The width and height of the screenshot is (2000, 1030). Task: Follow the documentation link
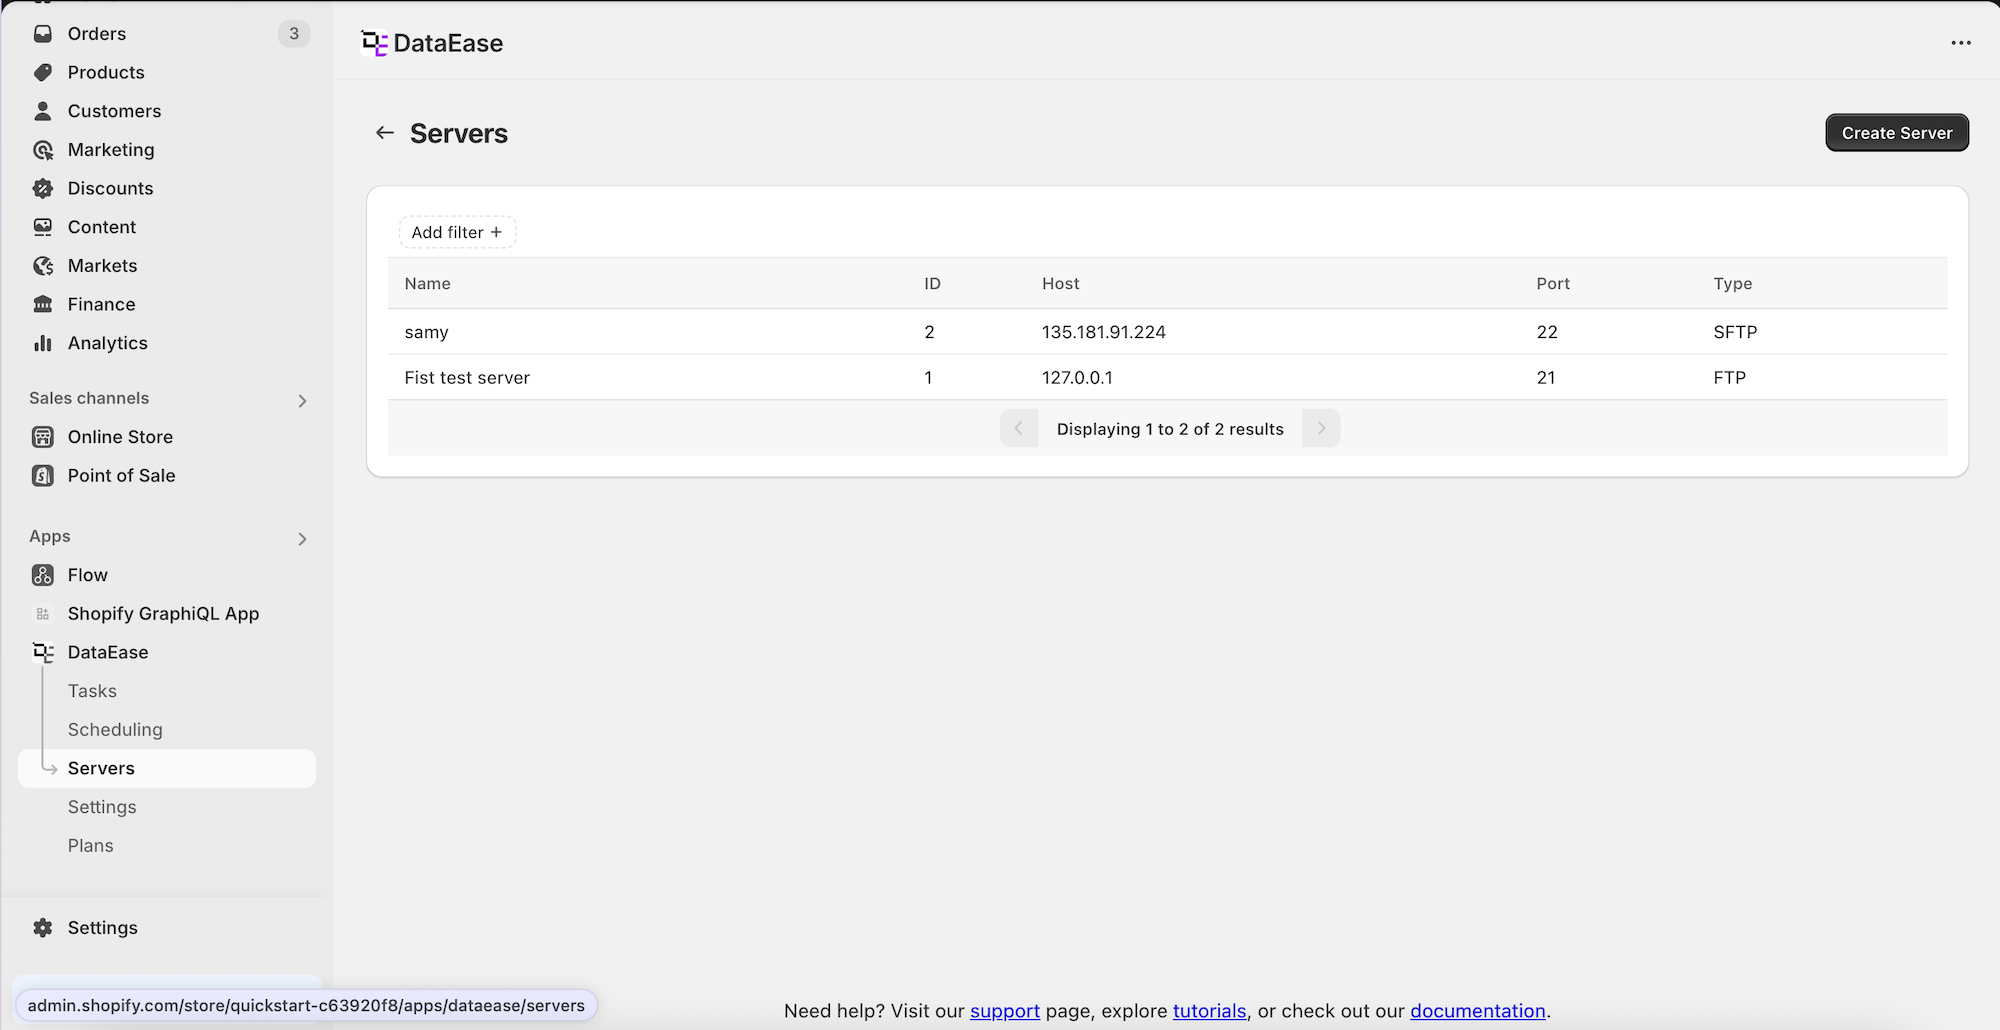click(x=1478, y=1011)
